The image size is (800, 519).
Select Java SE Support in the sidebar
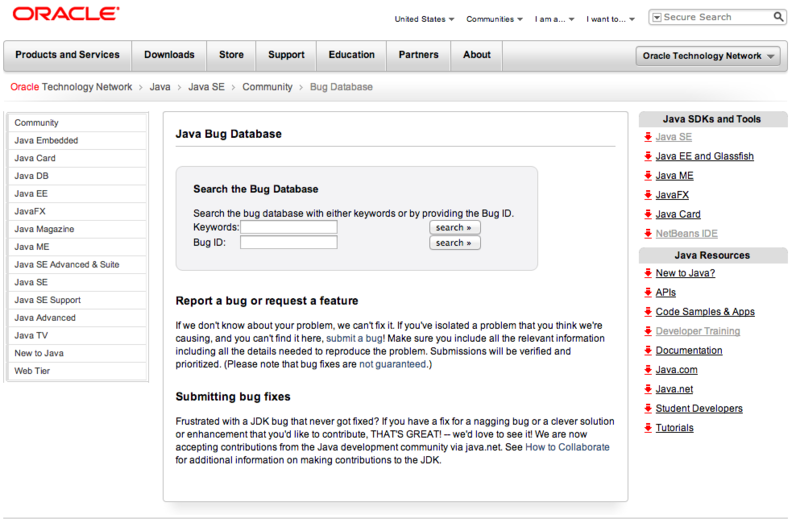tap(78, 300)
